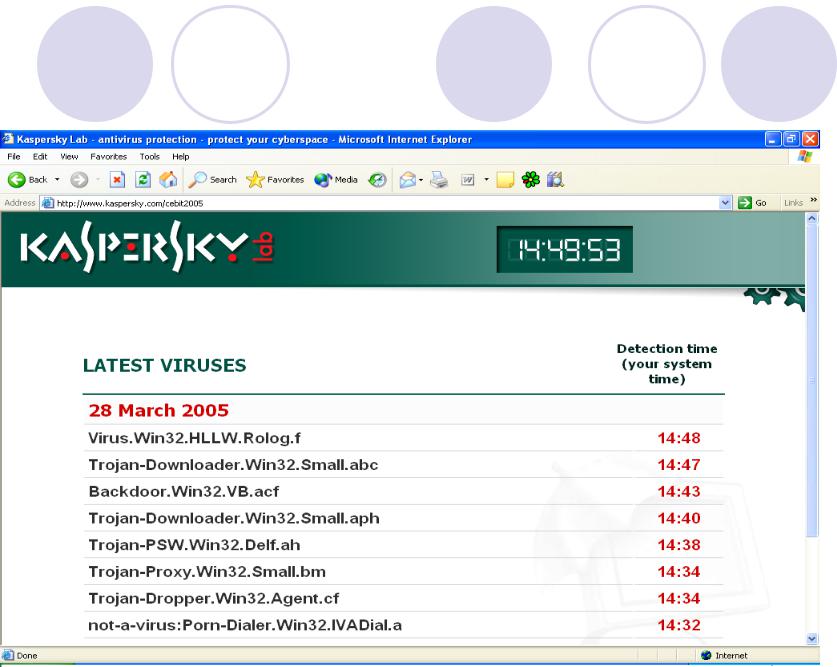Click the scroll up arrow of the page
837x667 pixels.
[812, 218]
